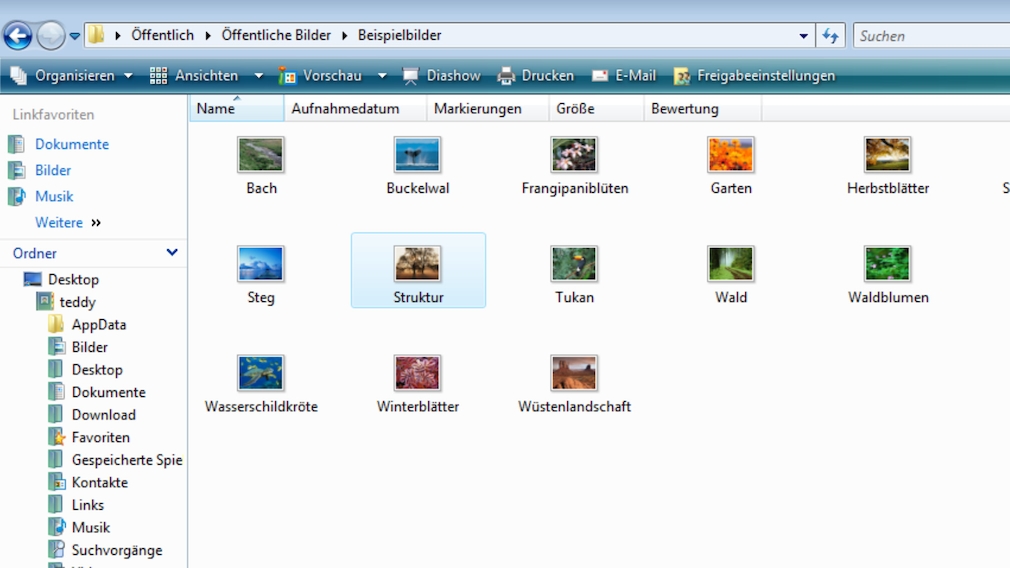
Task: Sort by Bewertung column header
Action: coord(685,109)
